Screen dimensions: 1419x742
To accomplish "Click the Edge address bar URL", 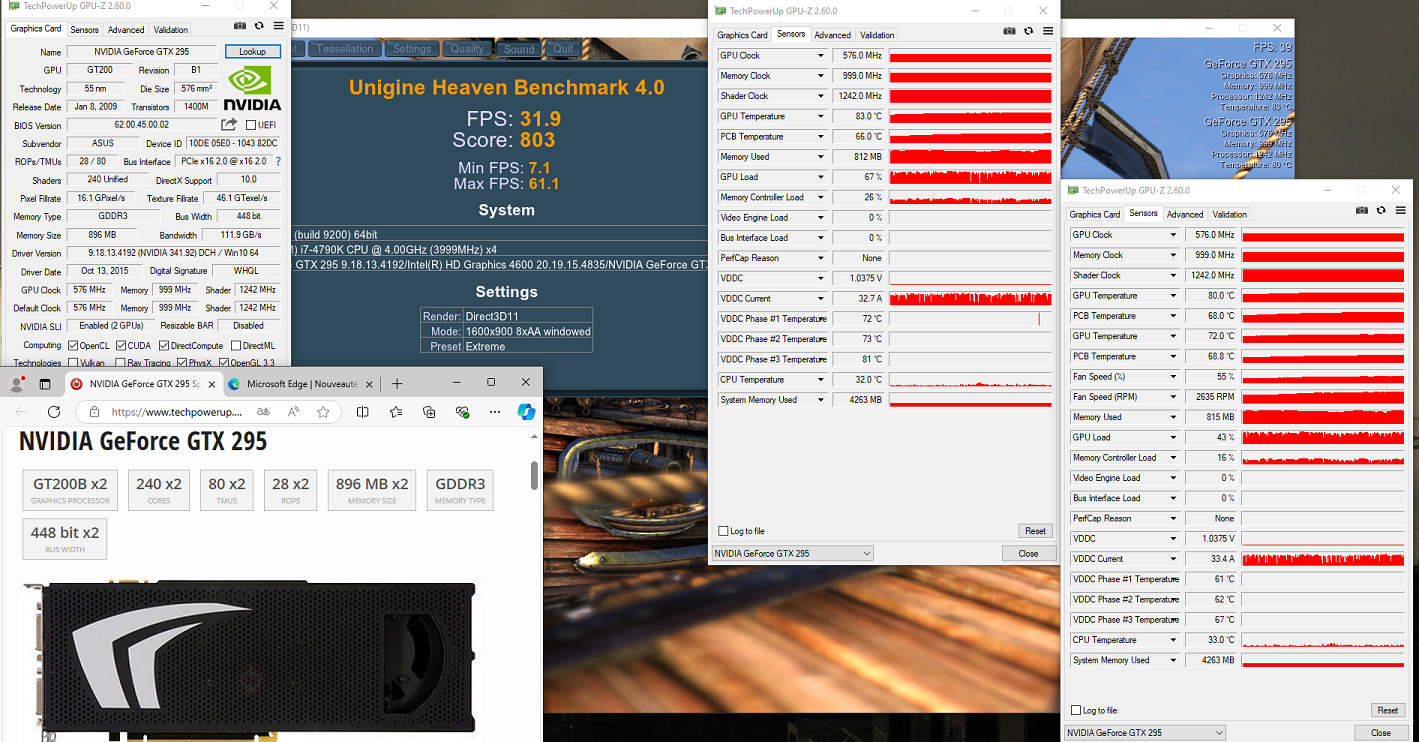I will (176, 412).
